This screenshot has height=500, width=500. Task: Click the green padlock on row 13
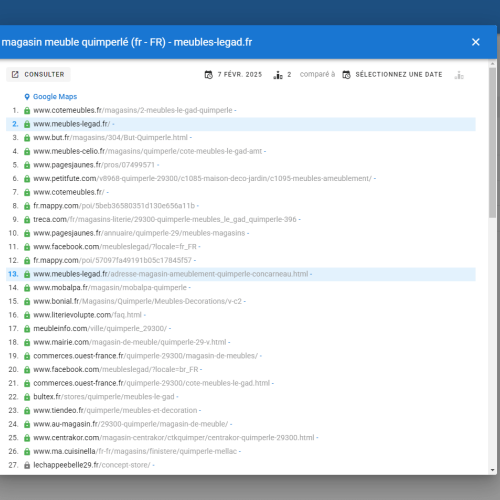click(27, 274)
